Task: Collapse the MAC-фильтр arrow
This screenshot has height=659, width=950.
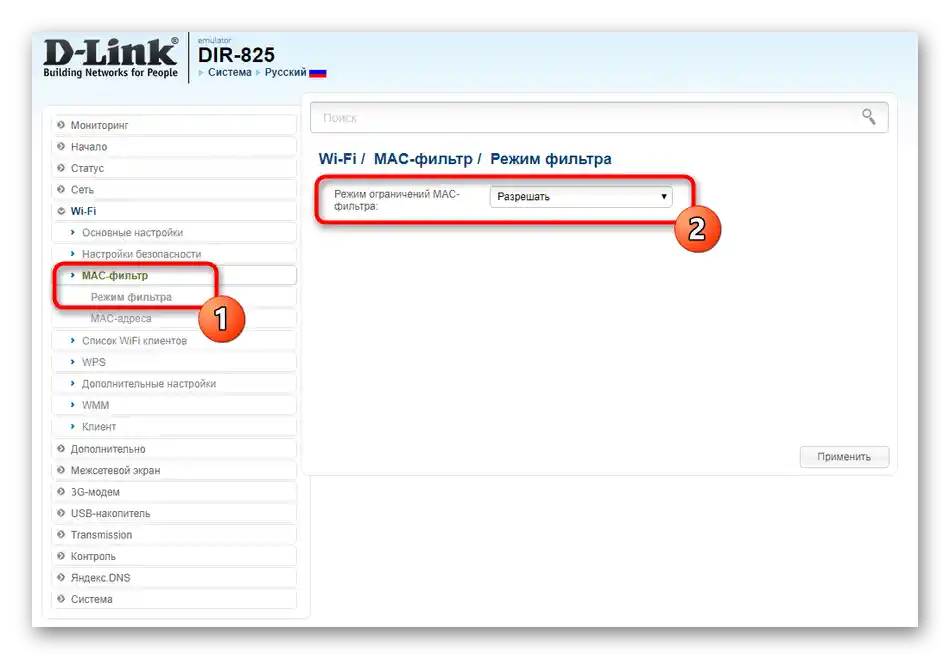Action: click(73, 276)
